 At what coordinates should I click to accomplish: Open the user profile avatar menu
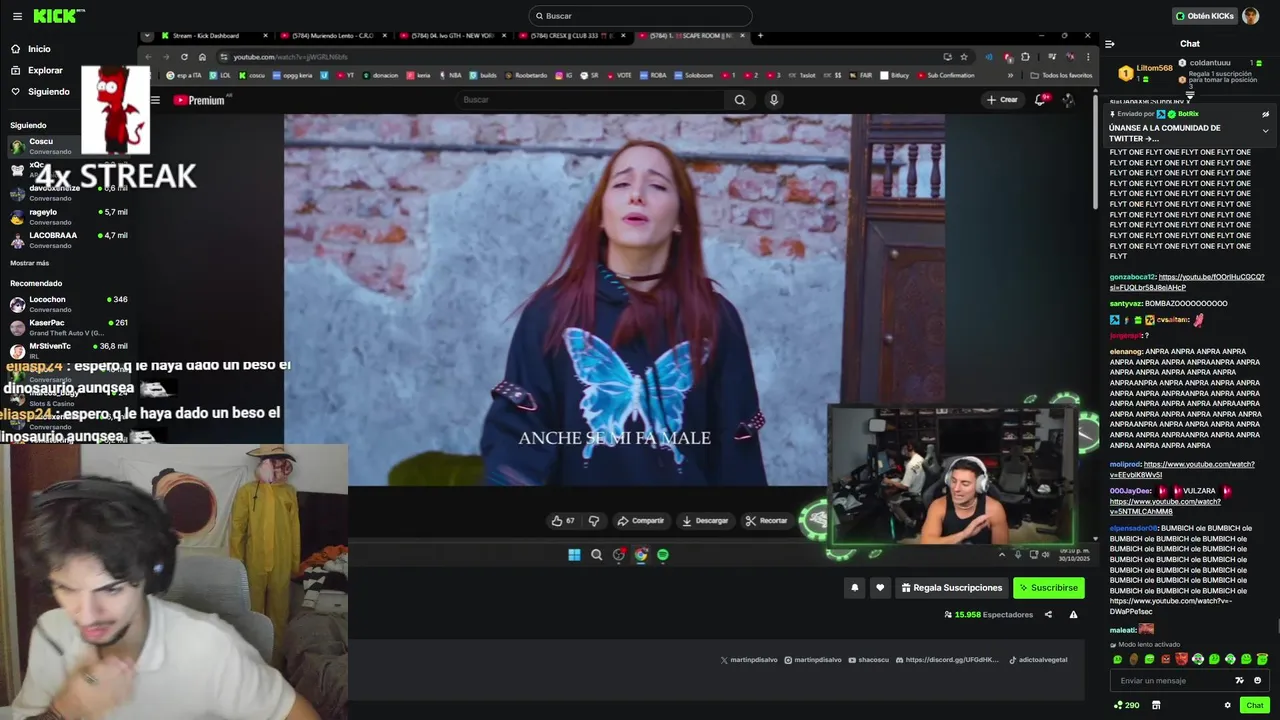(x=1251, y=16)
